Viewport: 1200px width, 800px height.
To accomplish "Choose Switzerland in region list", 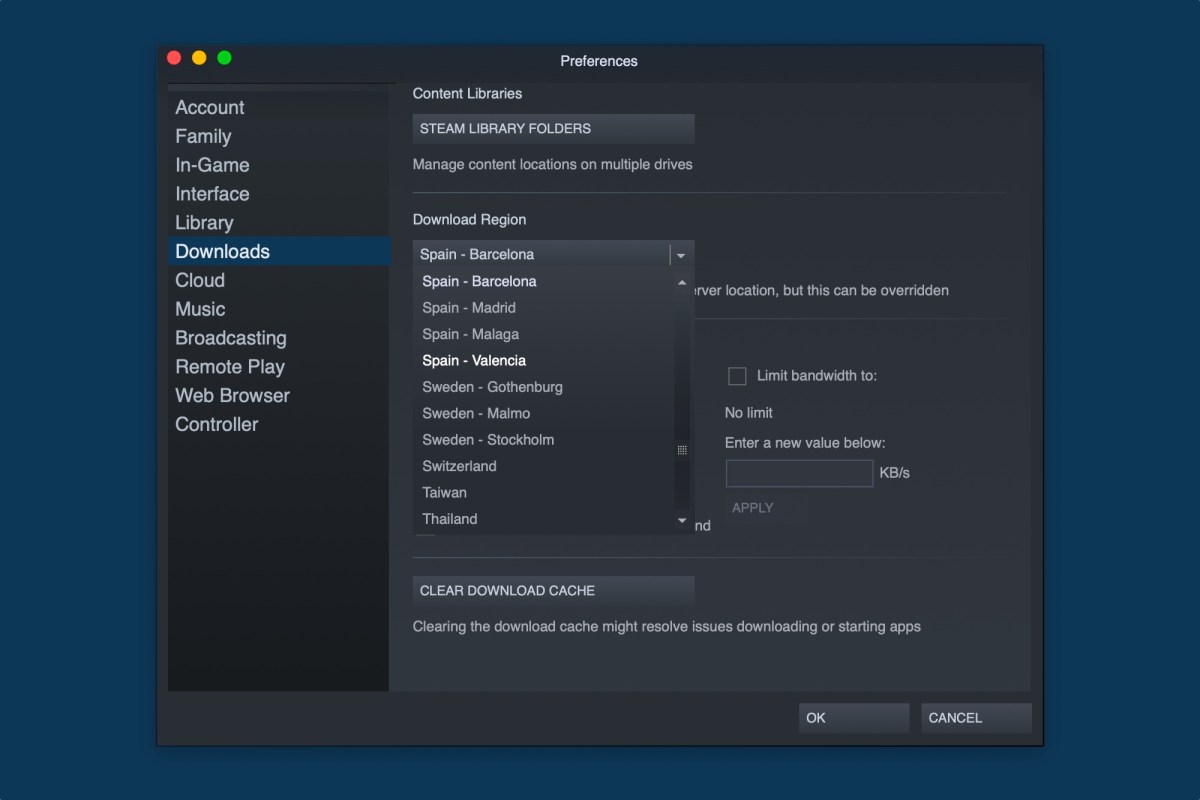I will tap(544, 466).
